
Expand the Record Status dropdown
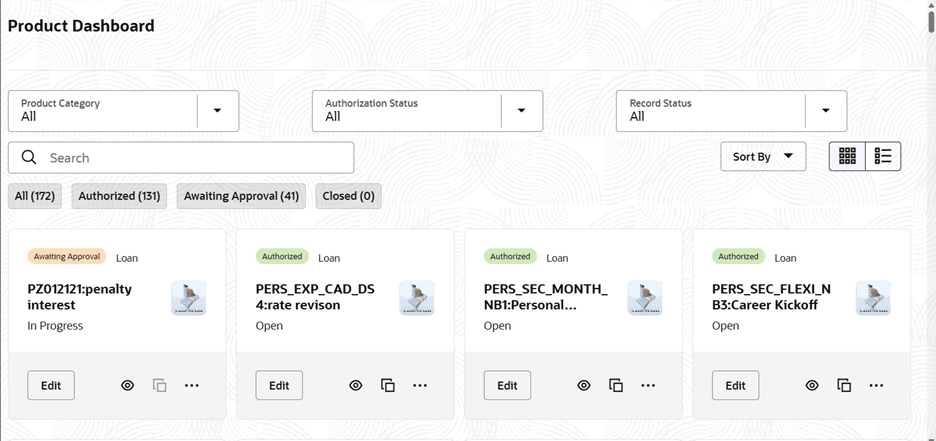pos(825,110)
